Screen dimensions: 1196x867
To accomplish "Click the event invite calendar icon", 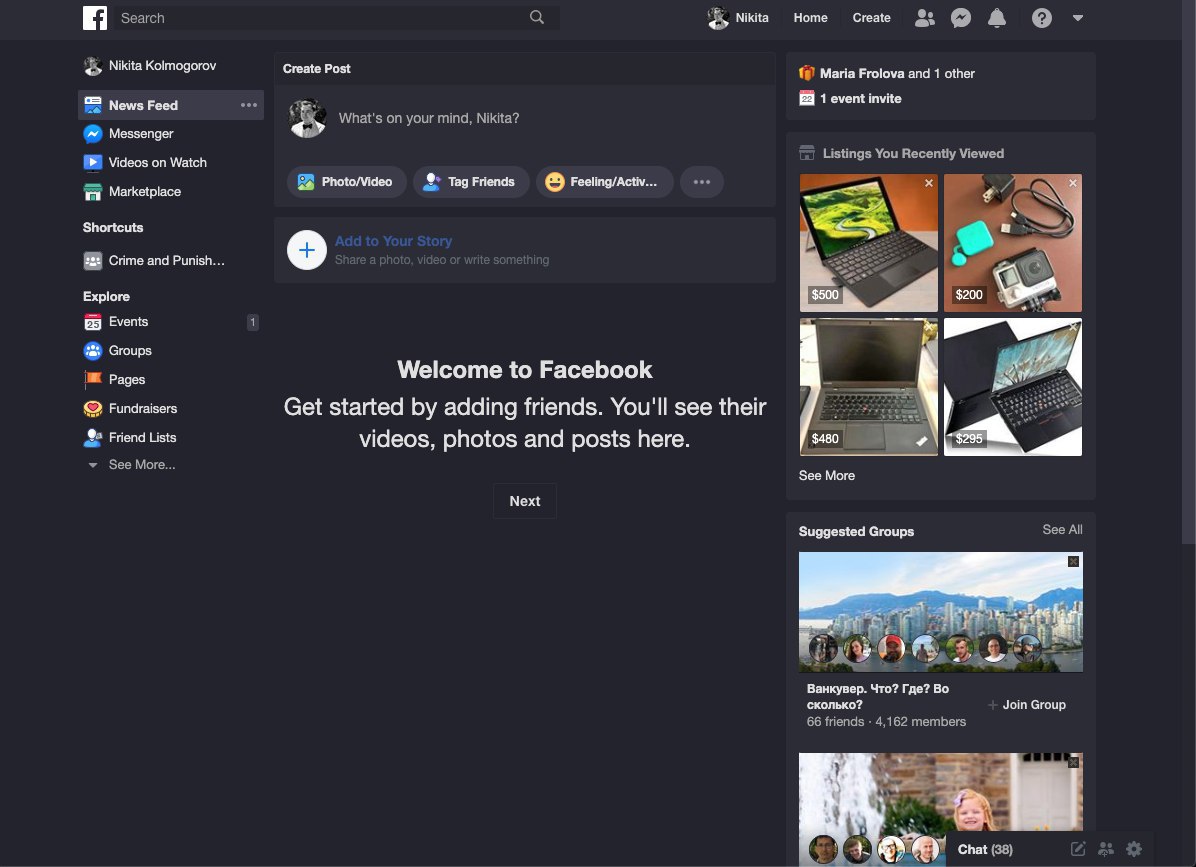I will pyautogui.click(x=807, y=98).
